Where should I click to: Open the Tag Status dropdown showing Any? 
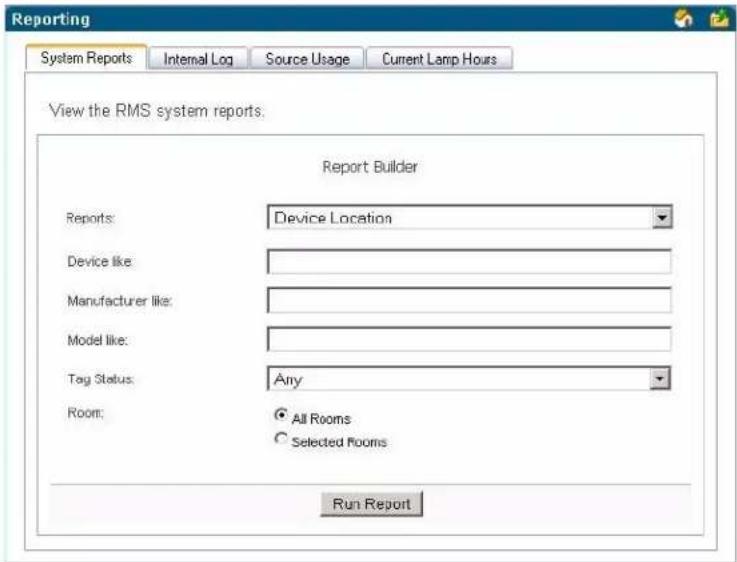pyautogui.click(x=469, y=379)
